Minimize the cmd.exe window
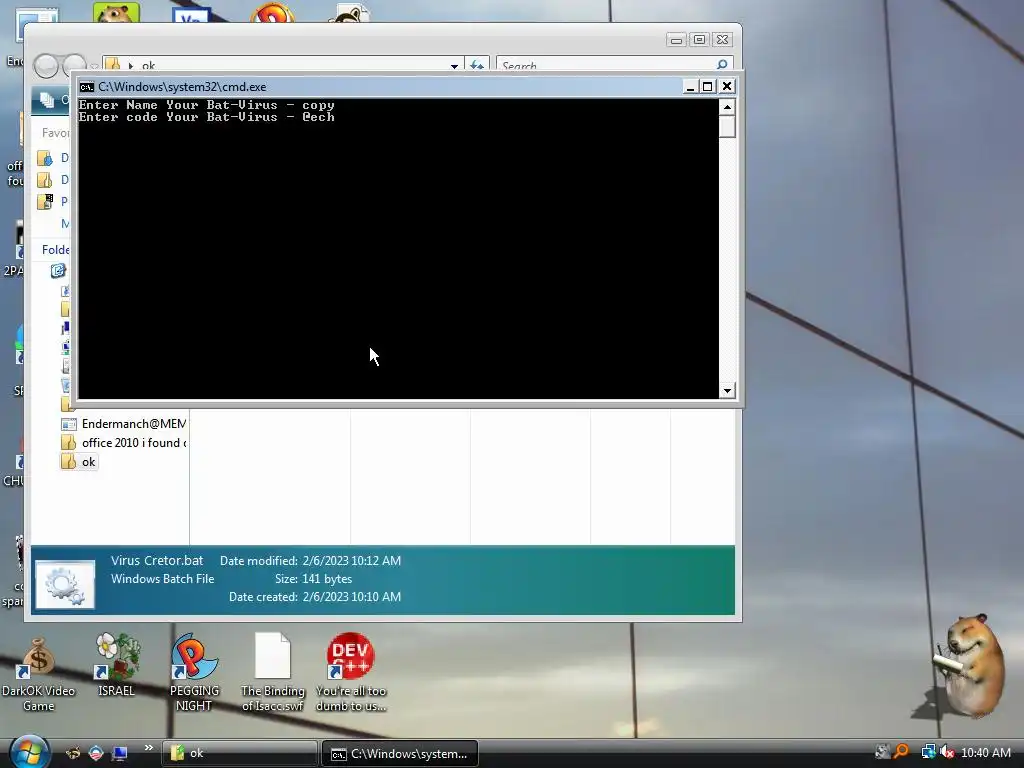The image size is (1024, 768). (690, 86)
